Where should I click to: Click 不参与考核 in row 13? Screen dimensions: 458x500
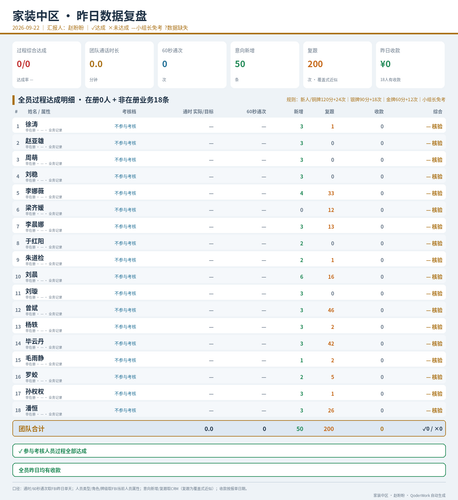pyautogui.click(x=125, y=327)
